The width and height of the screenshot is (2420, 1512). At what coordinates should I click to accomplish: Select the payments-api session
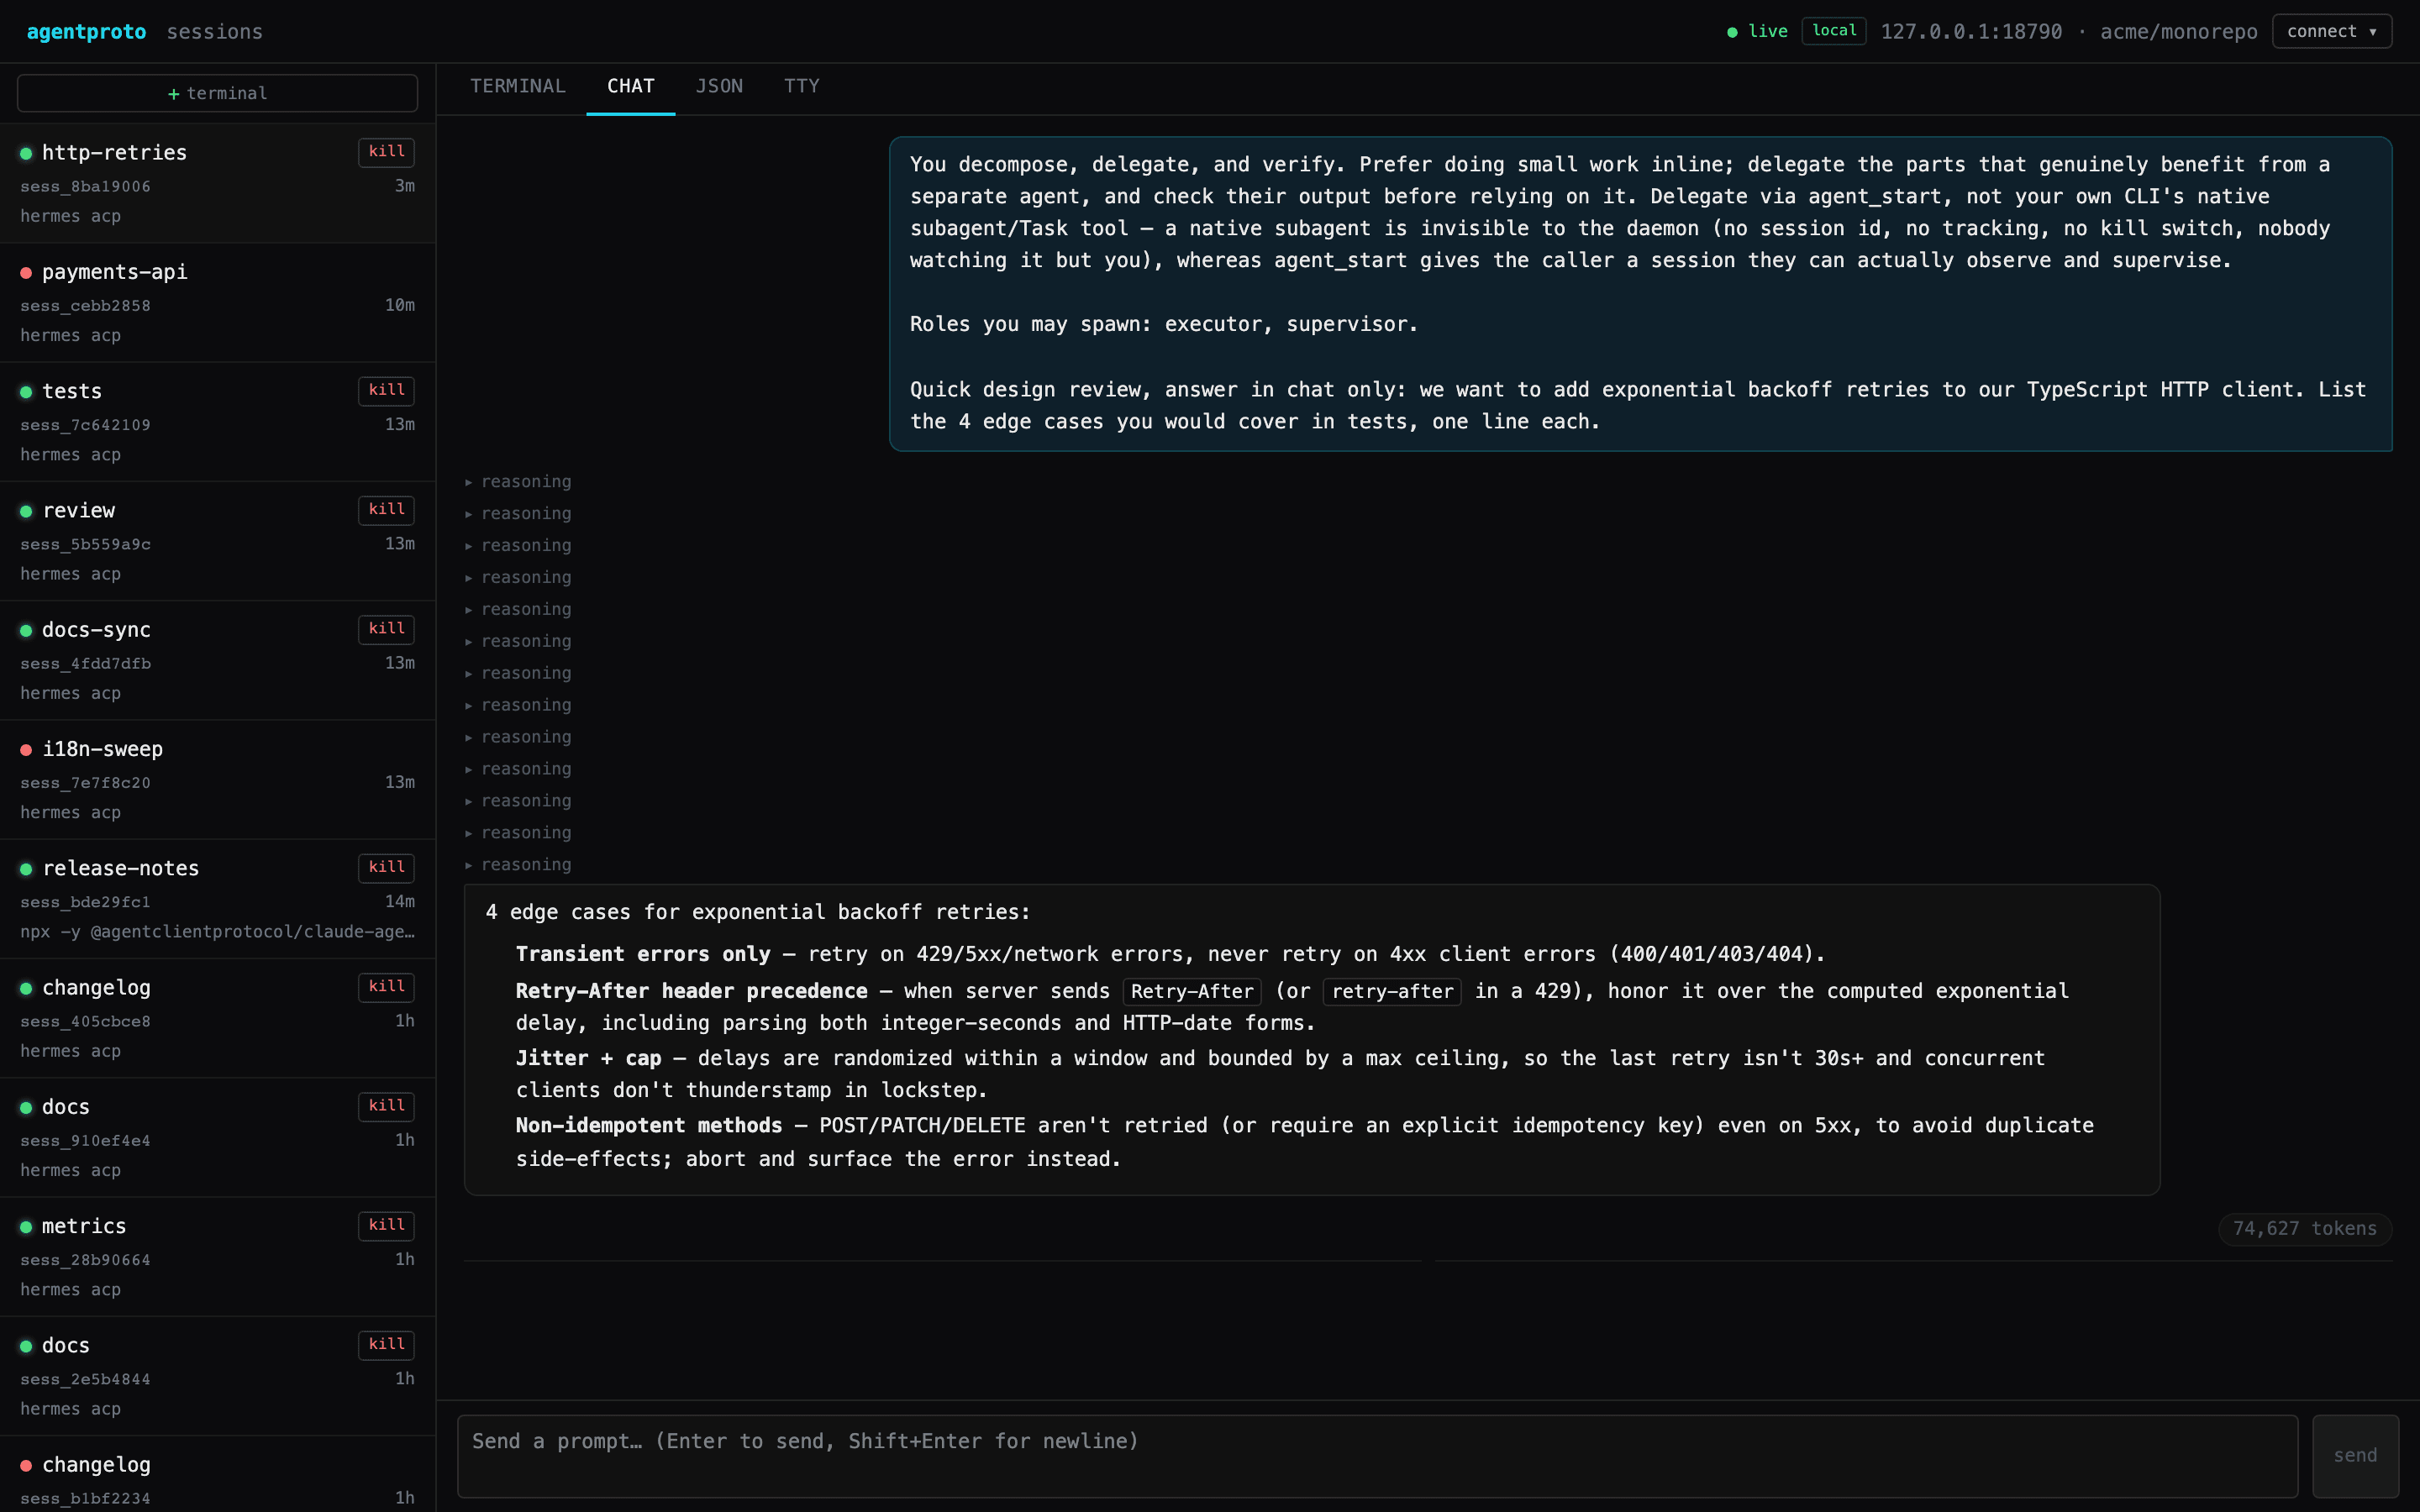217,302
